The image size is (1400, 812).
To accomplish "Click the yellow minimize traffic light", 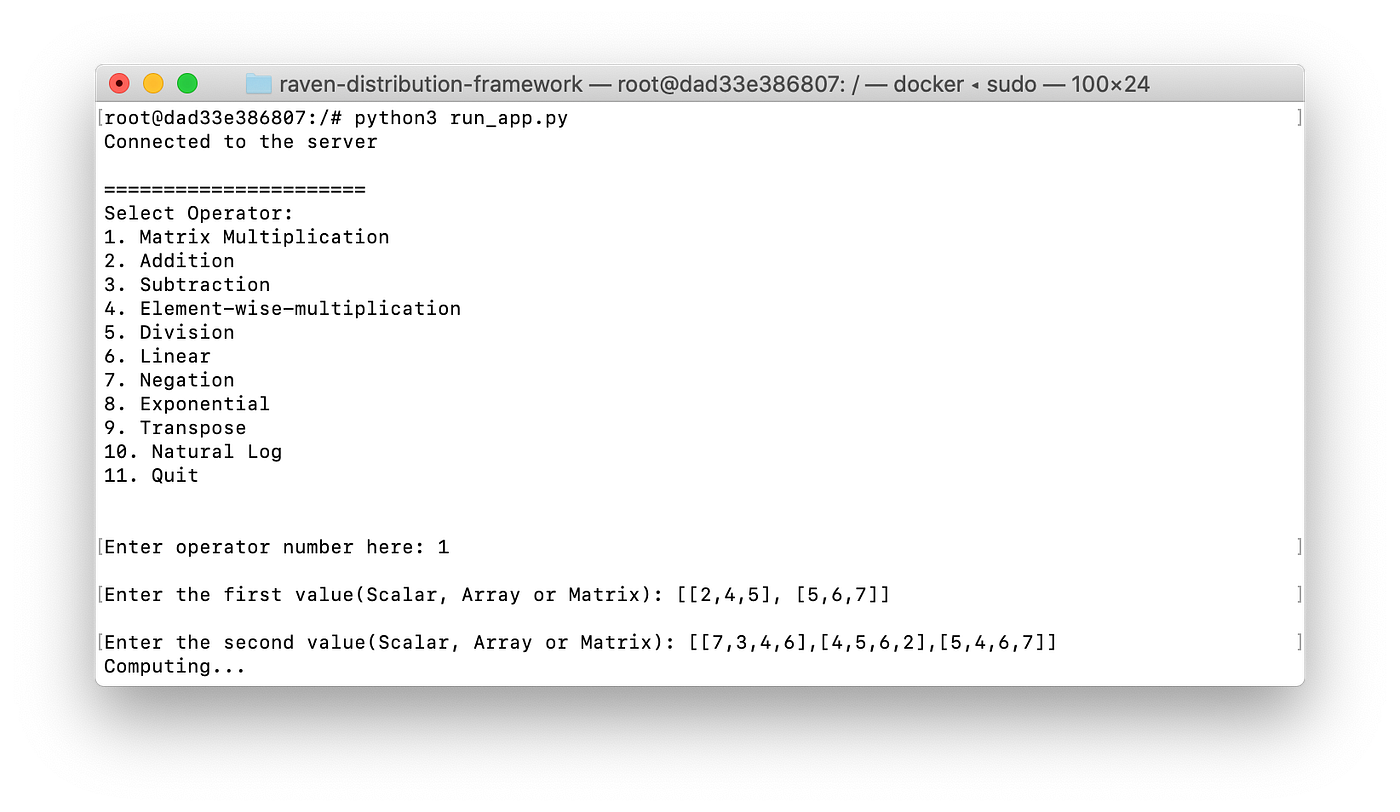I will 153,84.
